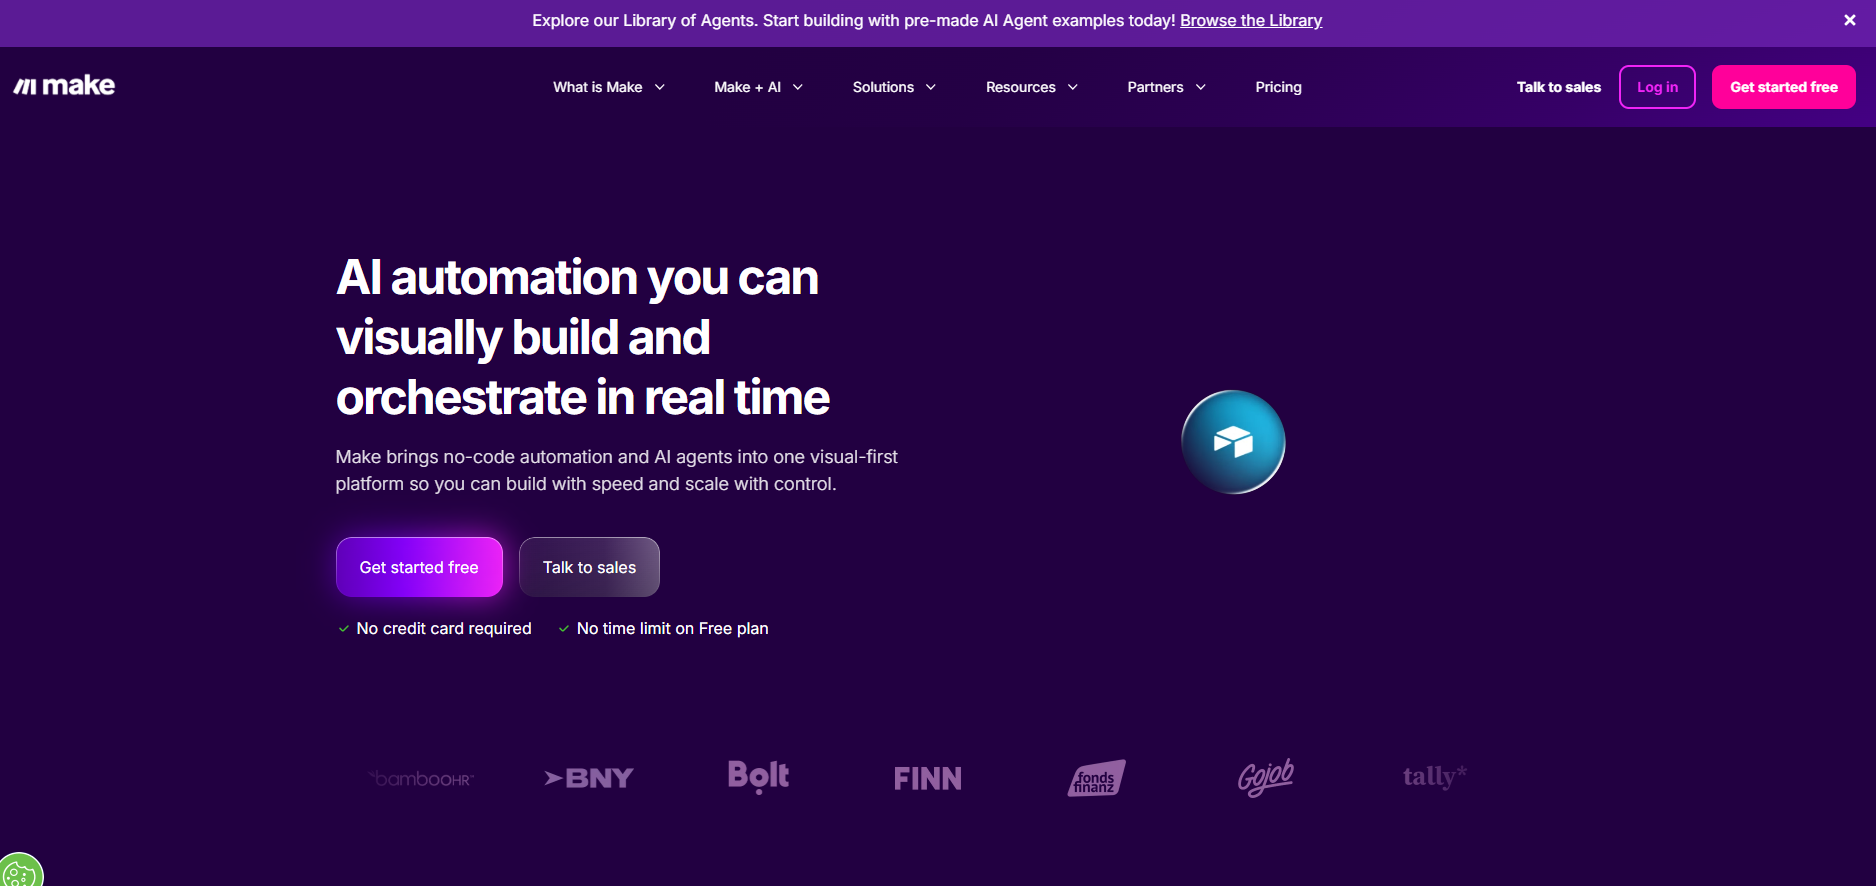Click Talk to sales in header
This screenshot has width=1876, height=886.
click(1558, 87)
